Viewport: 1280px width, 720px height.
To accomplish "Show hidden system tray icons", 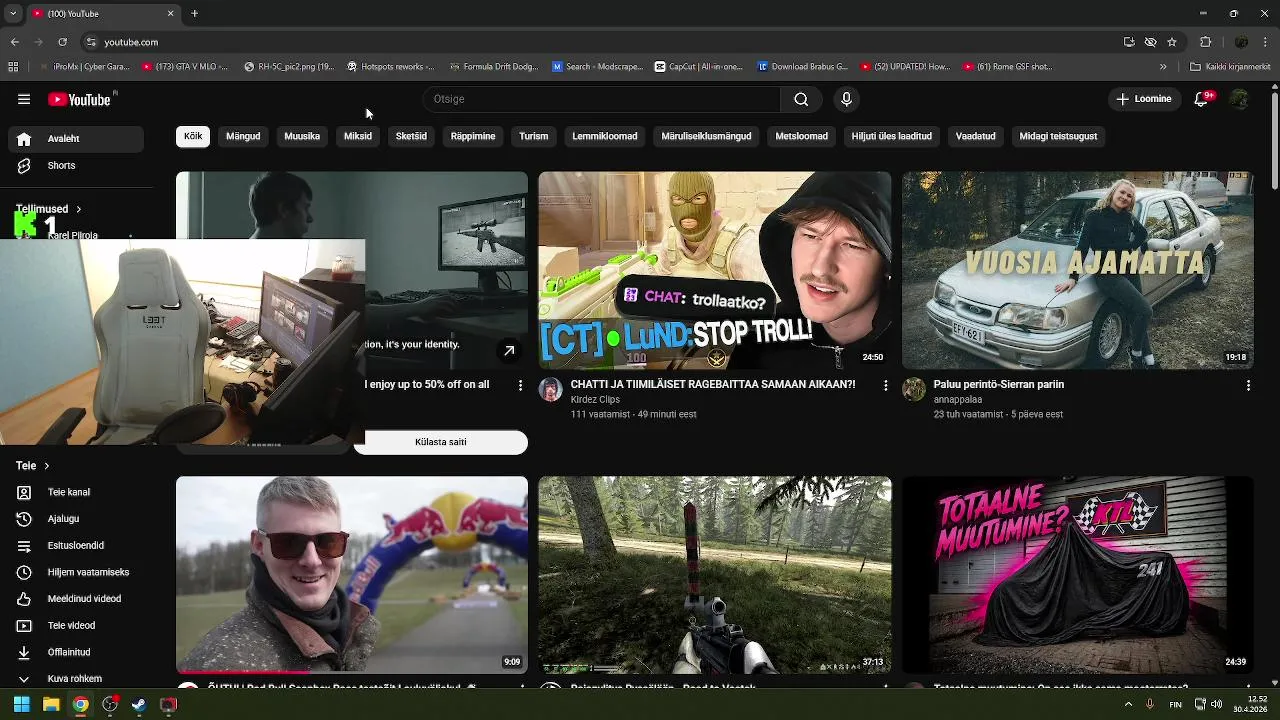I will pos(1129,704).
